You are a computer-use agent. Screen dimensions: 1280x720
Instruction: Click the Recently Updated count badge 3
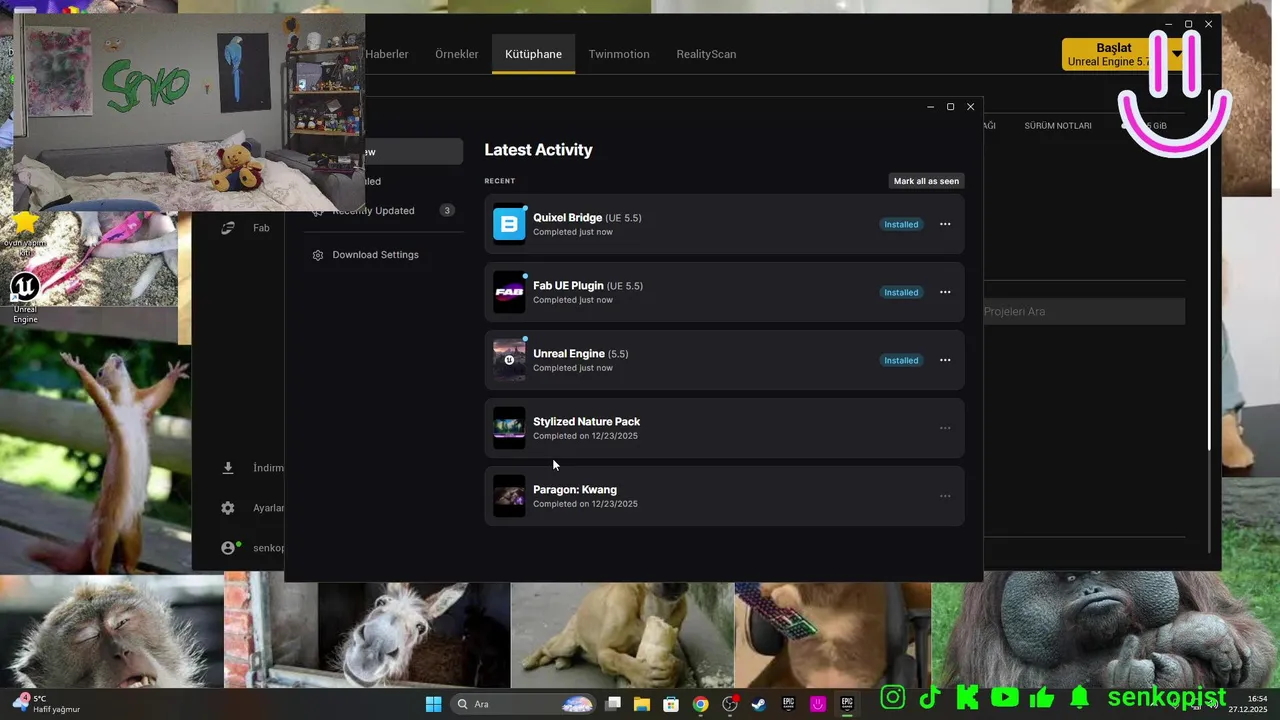447,210
